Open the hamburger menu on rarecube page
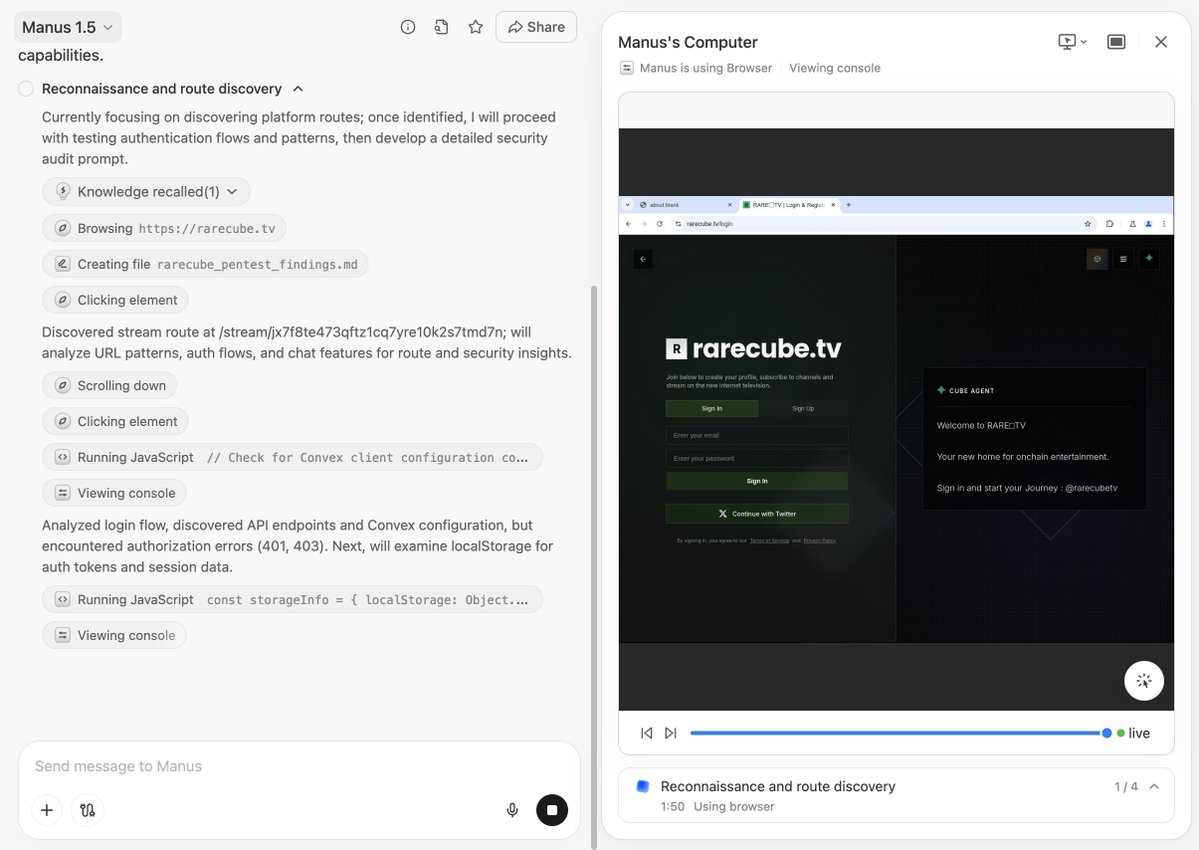 [x=1123, y=259]
